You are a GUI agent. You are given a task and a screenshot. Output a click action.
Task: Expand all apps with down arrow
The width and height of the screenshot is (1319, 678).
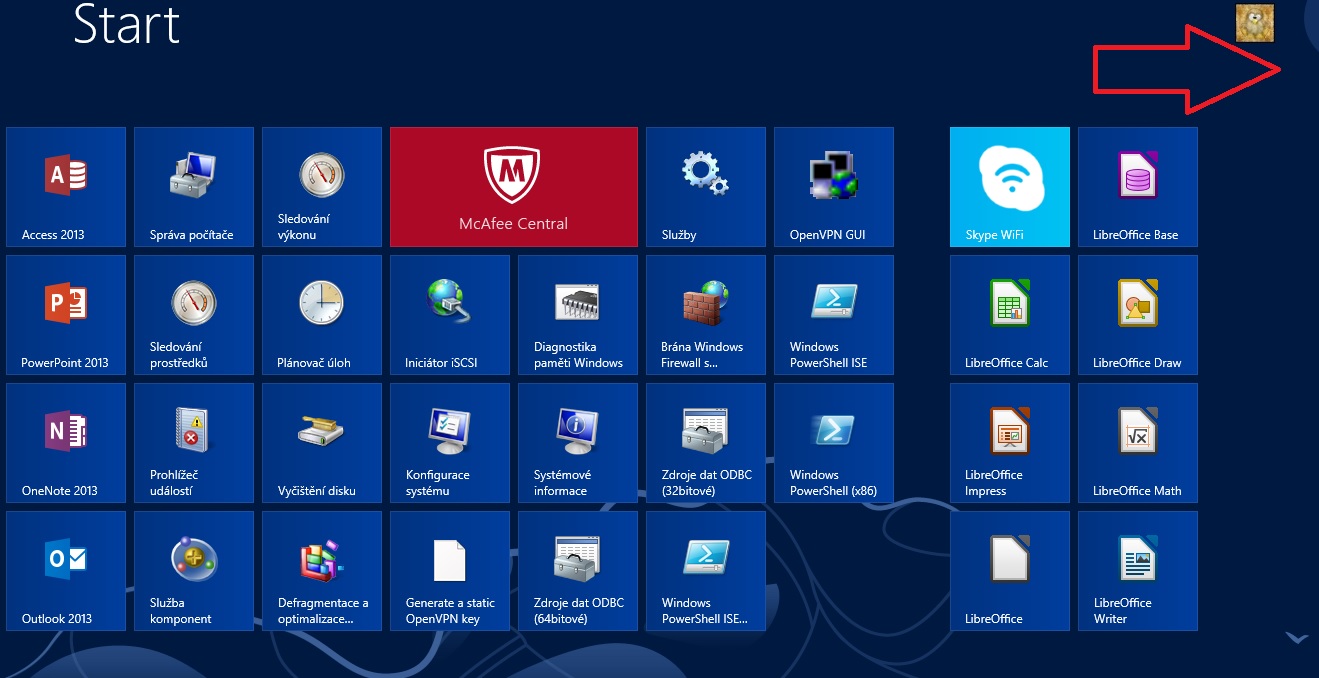(1297, 638)
